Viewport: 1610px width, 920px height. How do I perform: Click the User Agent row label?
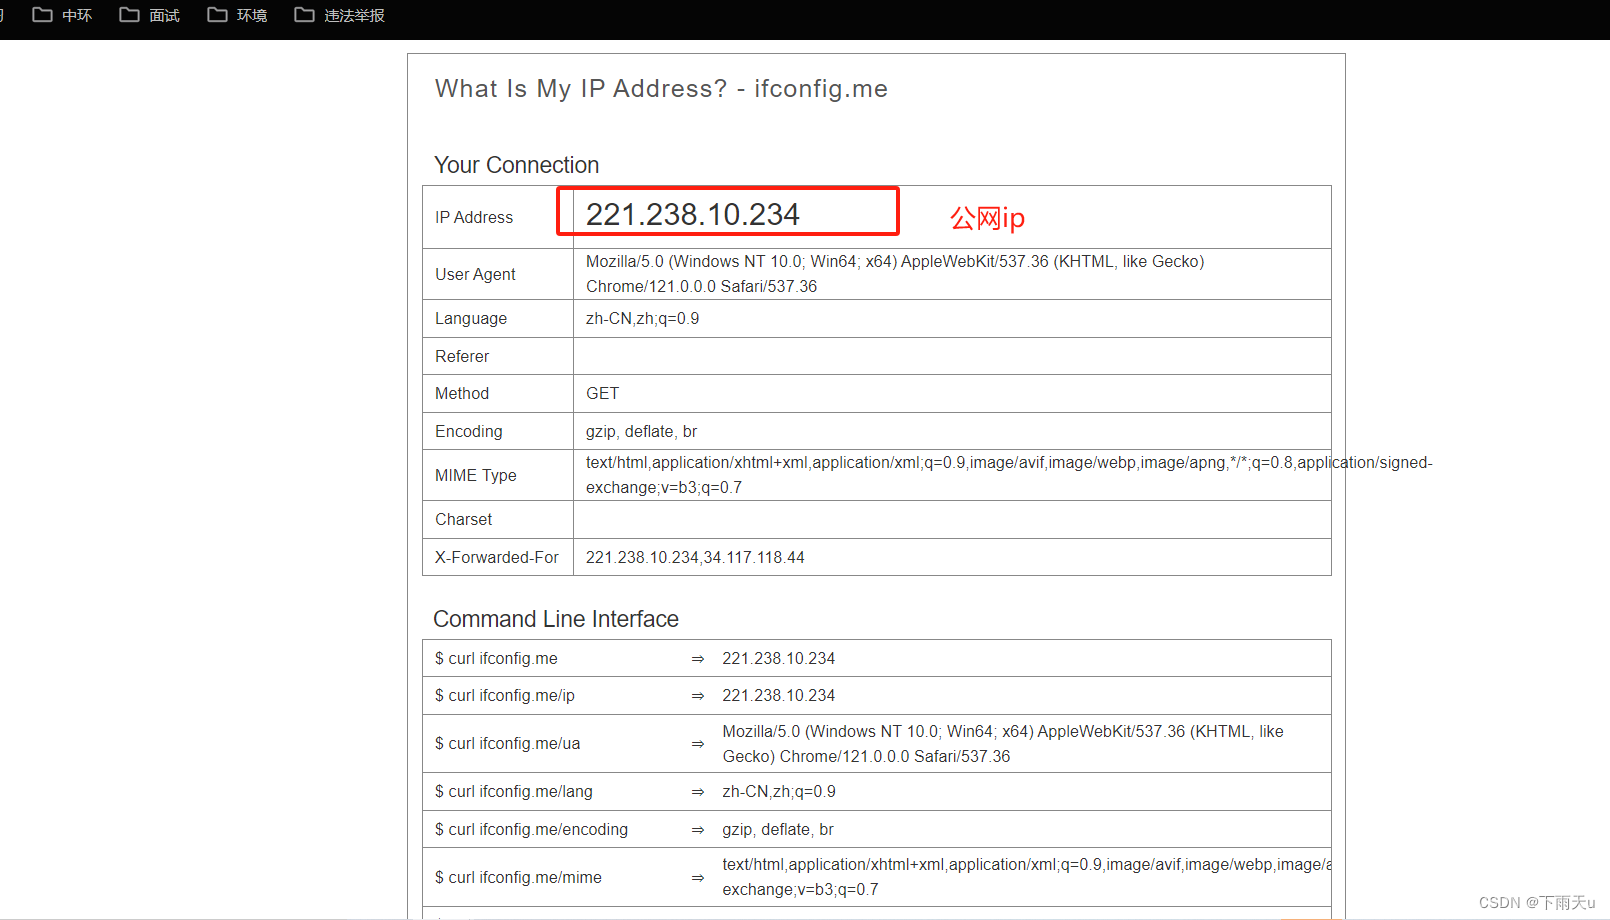475,274
